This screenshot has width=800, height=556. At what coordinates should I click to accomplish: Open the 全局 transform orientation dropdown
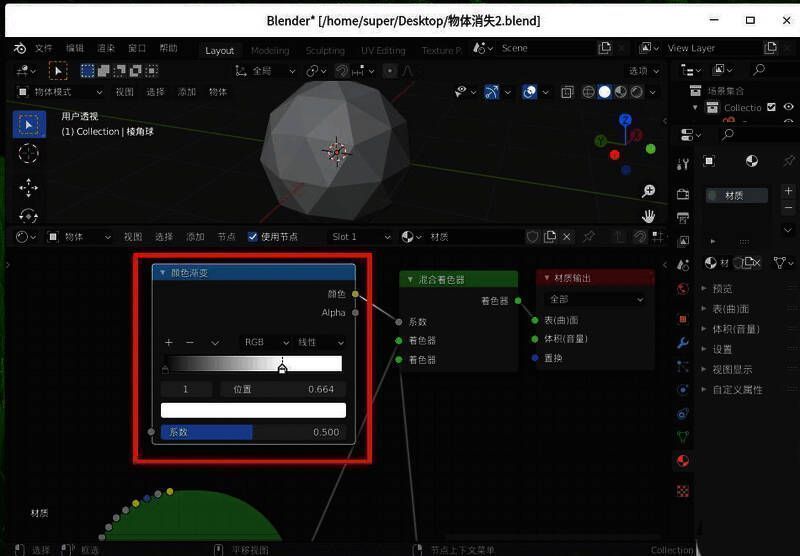click(265, 71)
